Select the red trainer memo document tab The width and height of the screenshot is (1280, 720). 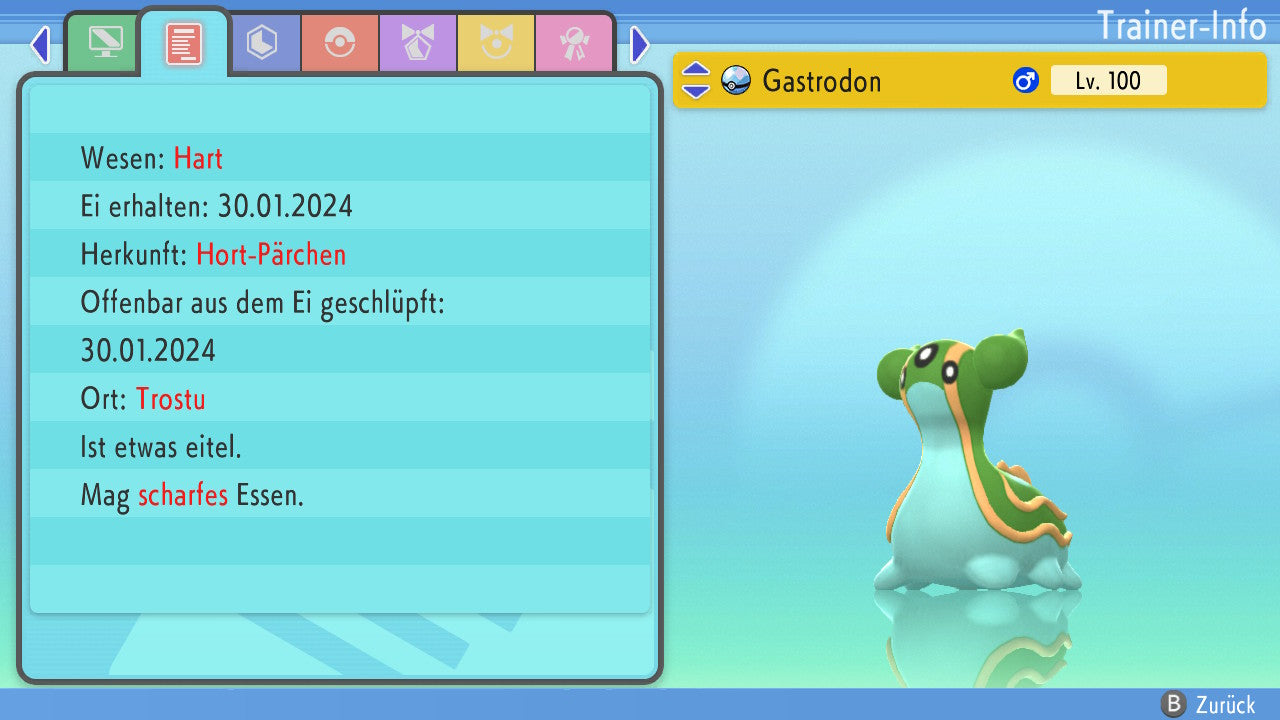click(x=183, y=44)
